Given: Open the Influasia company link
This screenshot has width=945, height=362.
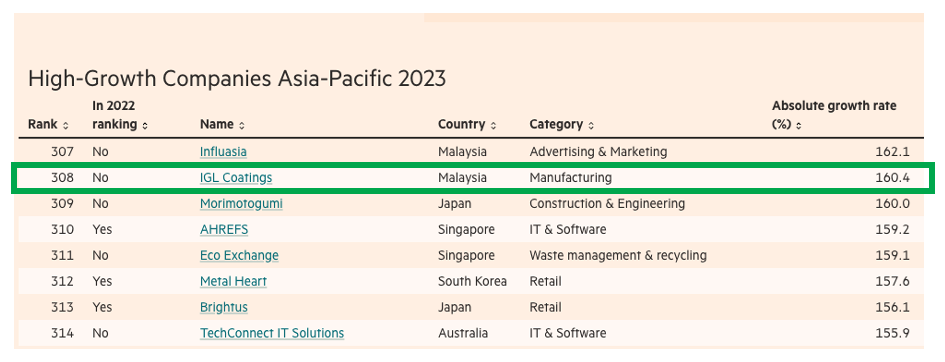Looking at the screenshot, I should click(223, 152).
